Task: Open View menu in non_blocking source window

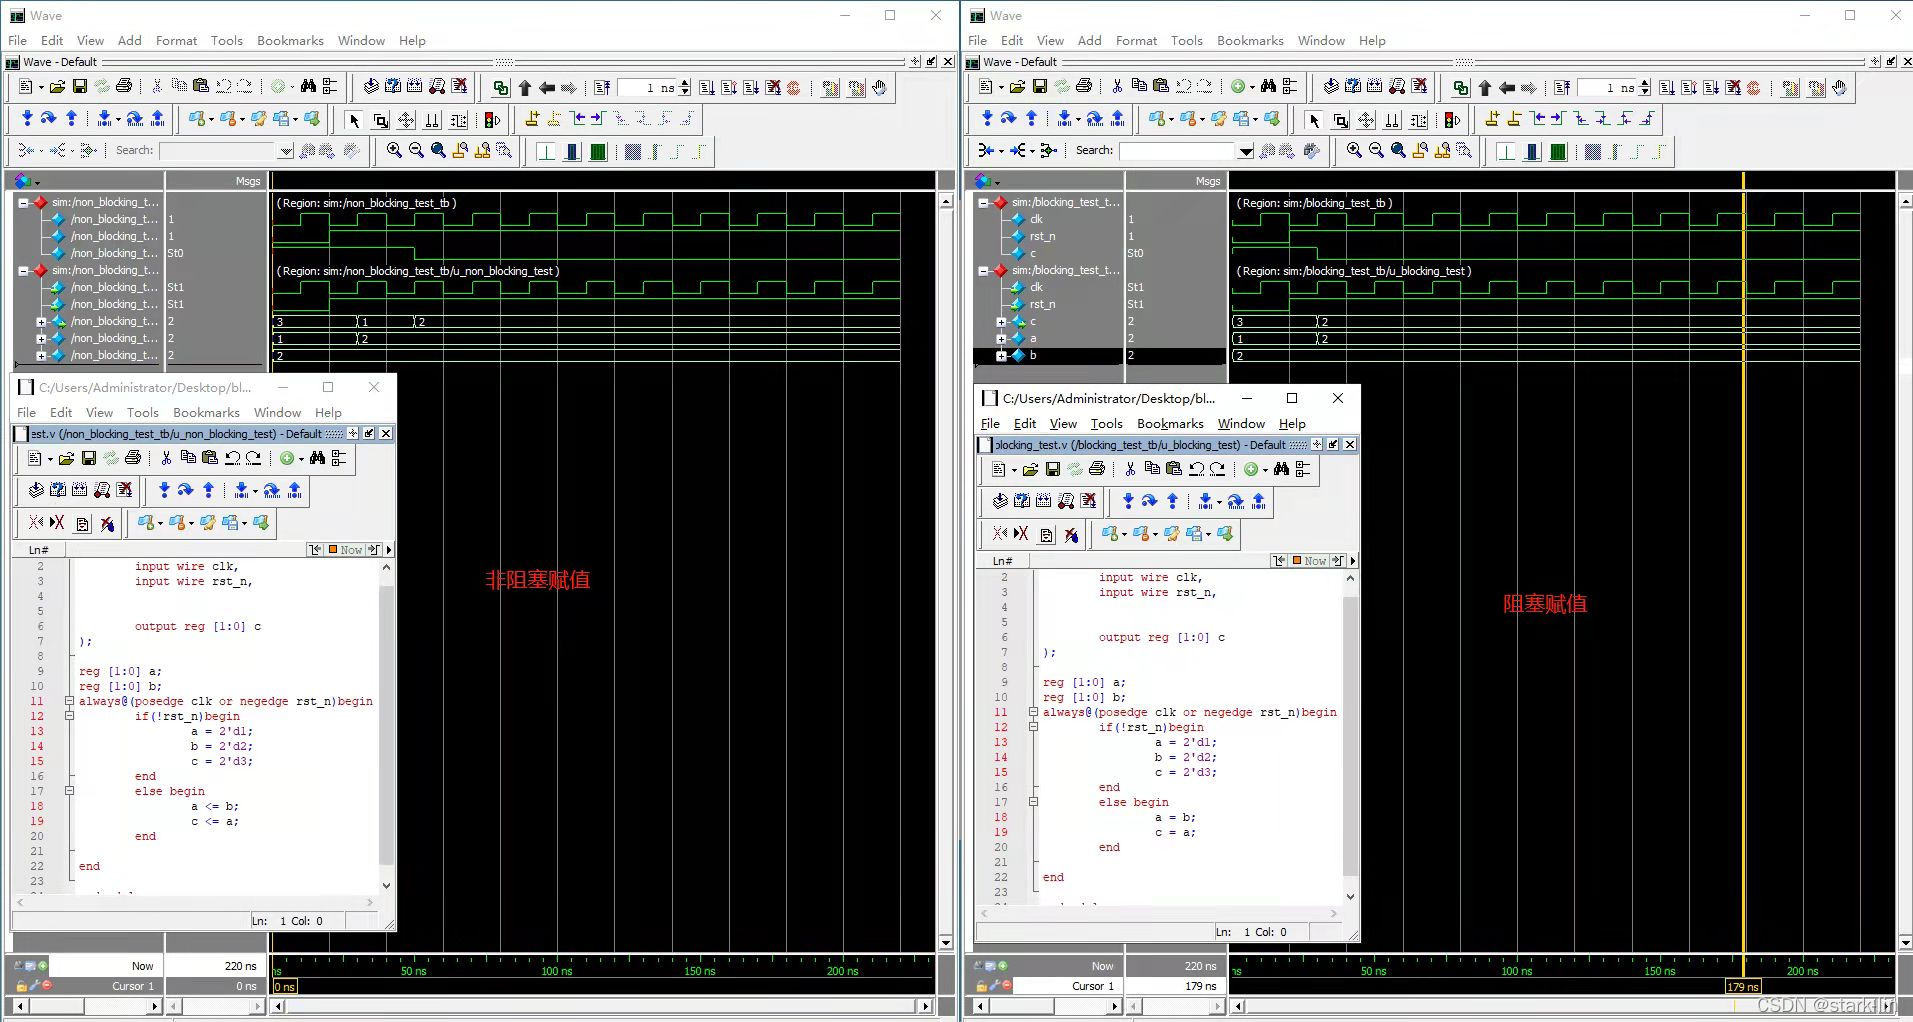Action: coord(99,412)
